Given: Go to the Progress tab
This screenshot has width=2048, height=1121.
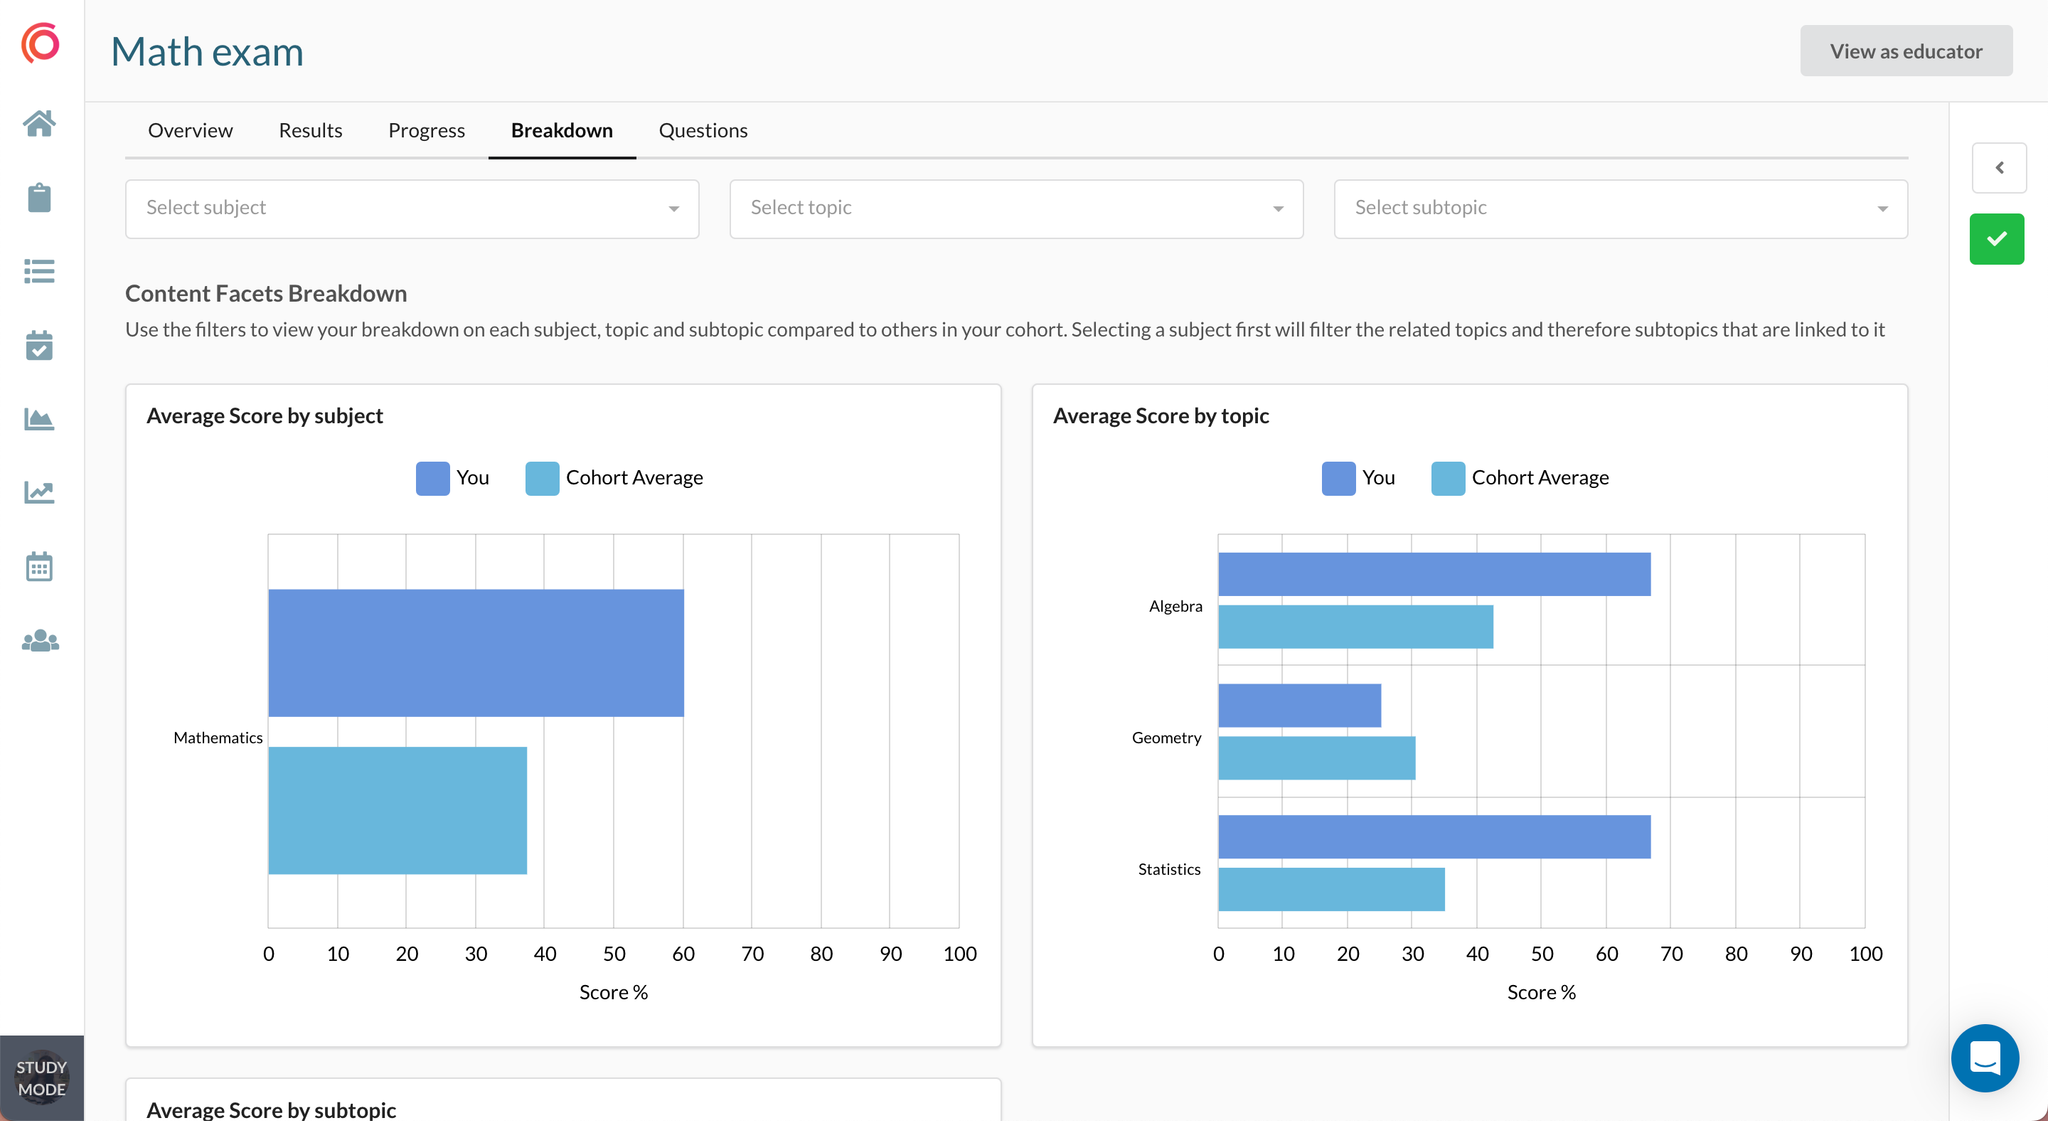Looking at the screenshot, I should (426, 131).
